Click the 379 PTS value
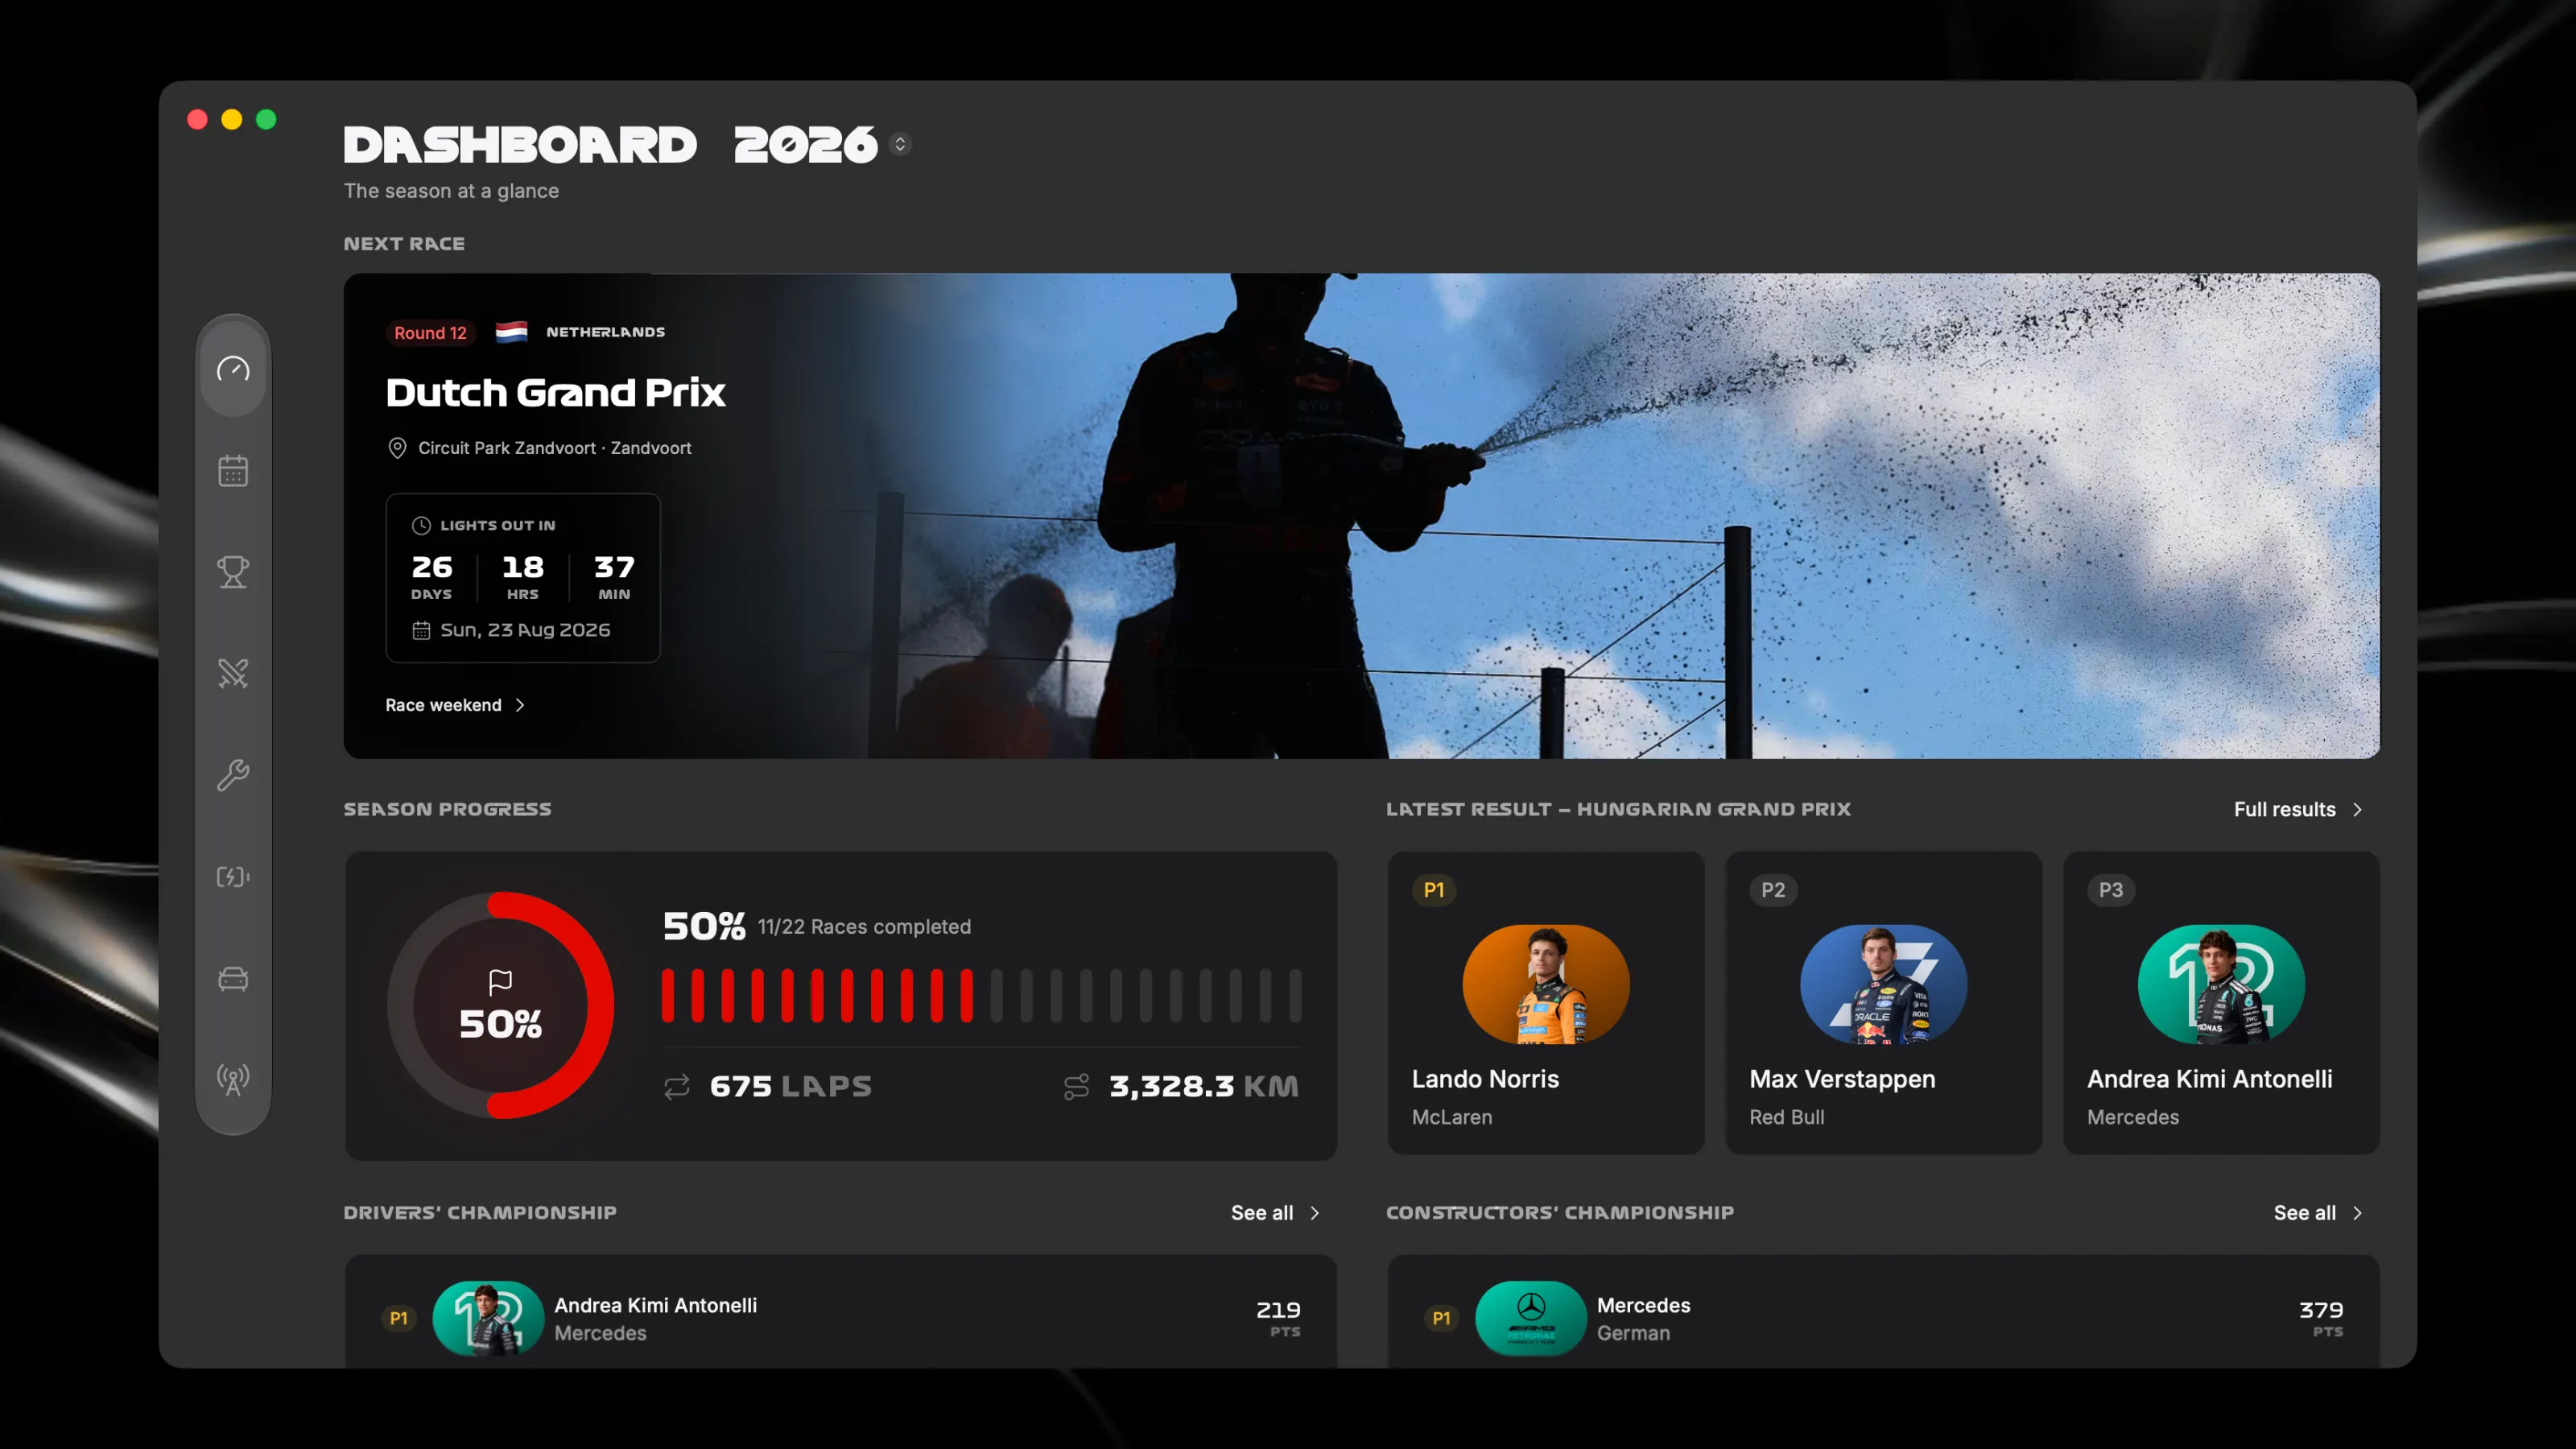 2321,1318
